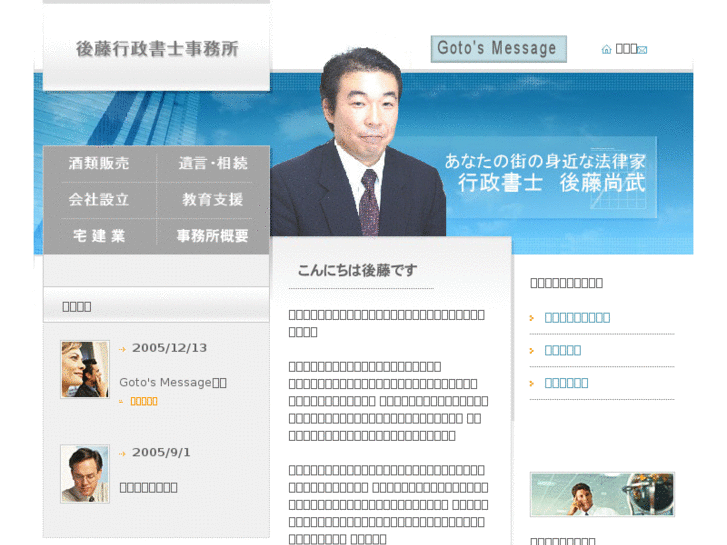This screenshot has height=545, width=727.
Task: Click the mail envelope icon
Action: click(x=643, y=49)
